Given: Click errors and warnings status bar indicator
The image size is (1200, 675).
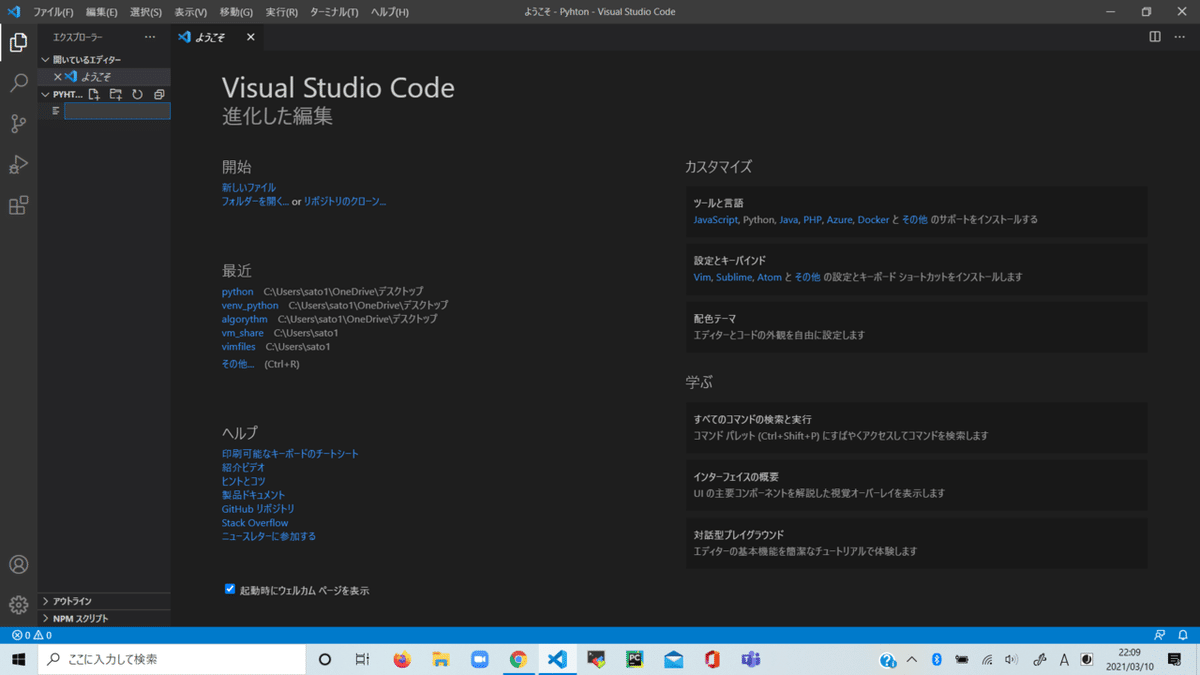Looking at the screenshot, I should coord(31,635).
